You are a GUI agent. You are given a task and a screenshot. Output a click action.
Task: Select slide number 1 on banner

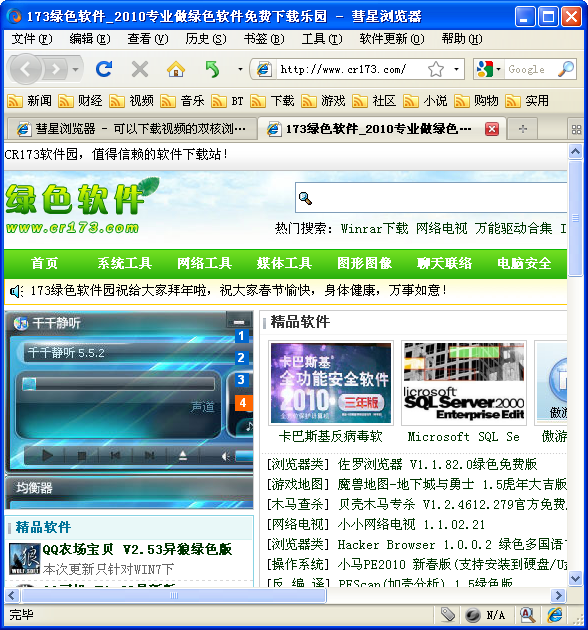pos(241,336)
